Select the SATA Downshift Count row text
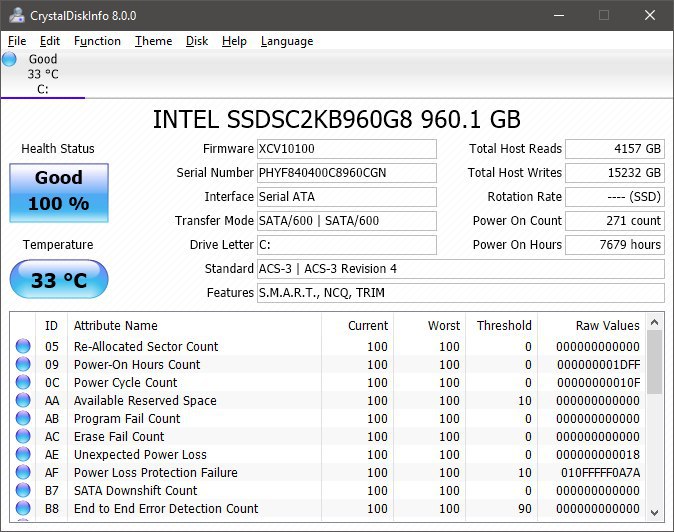 pyautogui.click(x=135, y=491)
